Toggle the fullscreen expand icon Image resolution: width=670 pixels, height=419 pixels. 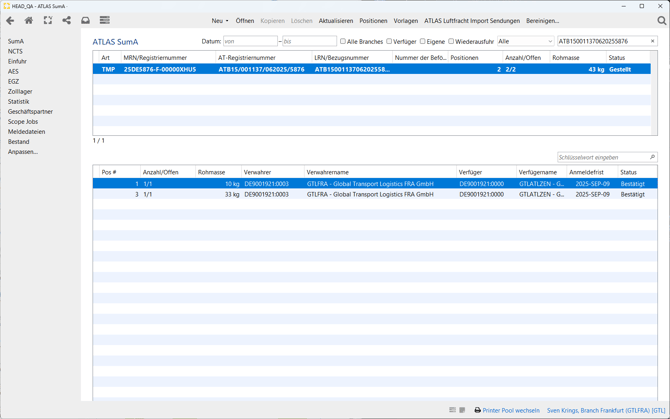point(48,21)
